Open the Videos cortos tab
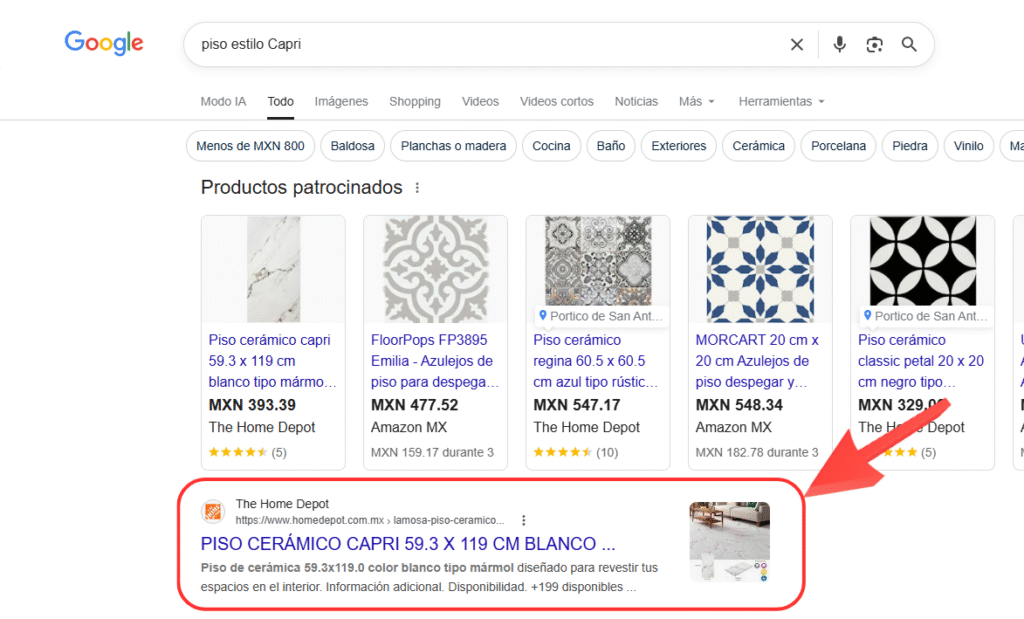 pyautogui.click(x=556, y=101)
